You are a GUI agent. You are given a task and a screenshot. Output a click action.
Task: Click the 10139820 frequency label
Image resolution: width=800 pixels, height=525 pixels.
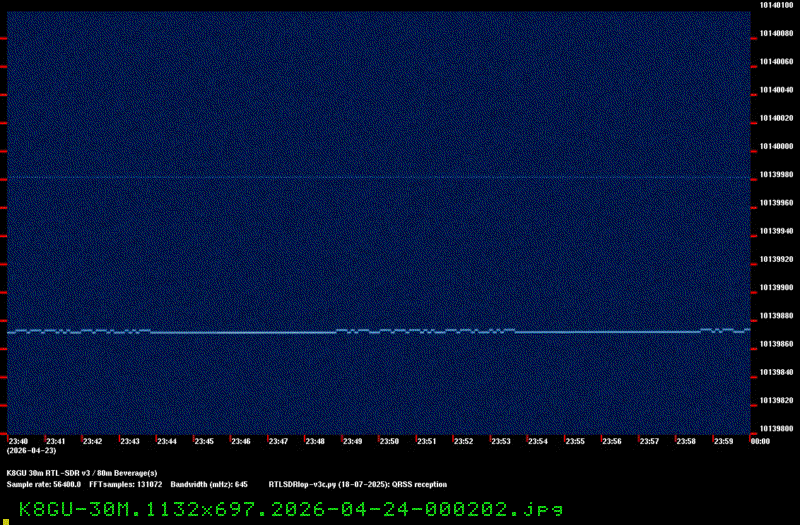[777, 401]
